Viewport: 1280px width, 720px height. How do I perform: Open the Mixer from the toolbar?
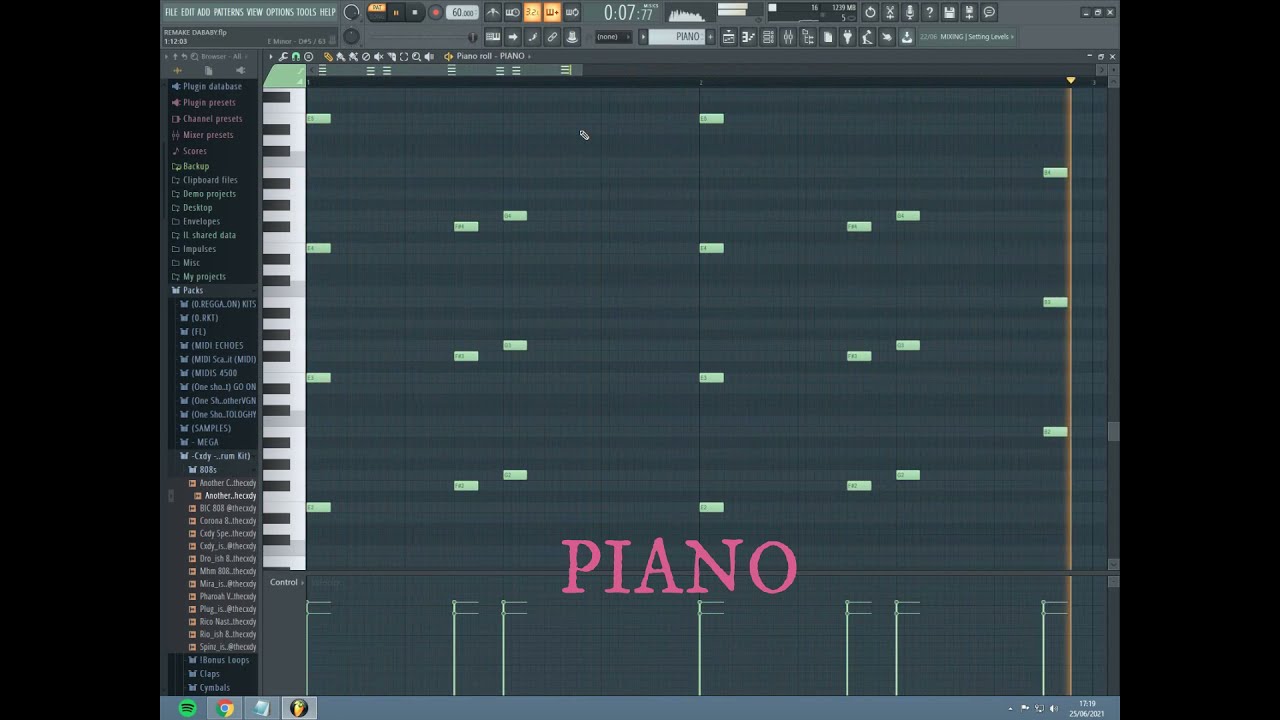(x=788, y=37)
